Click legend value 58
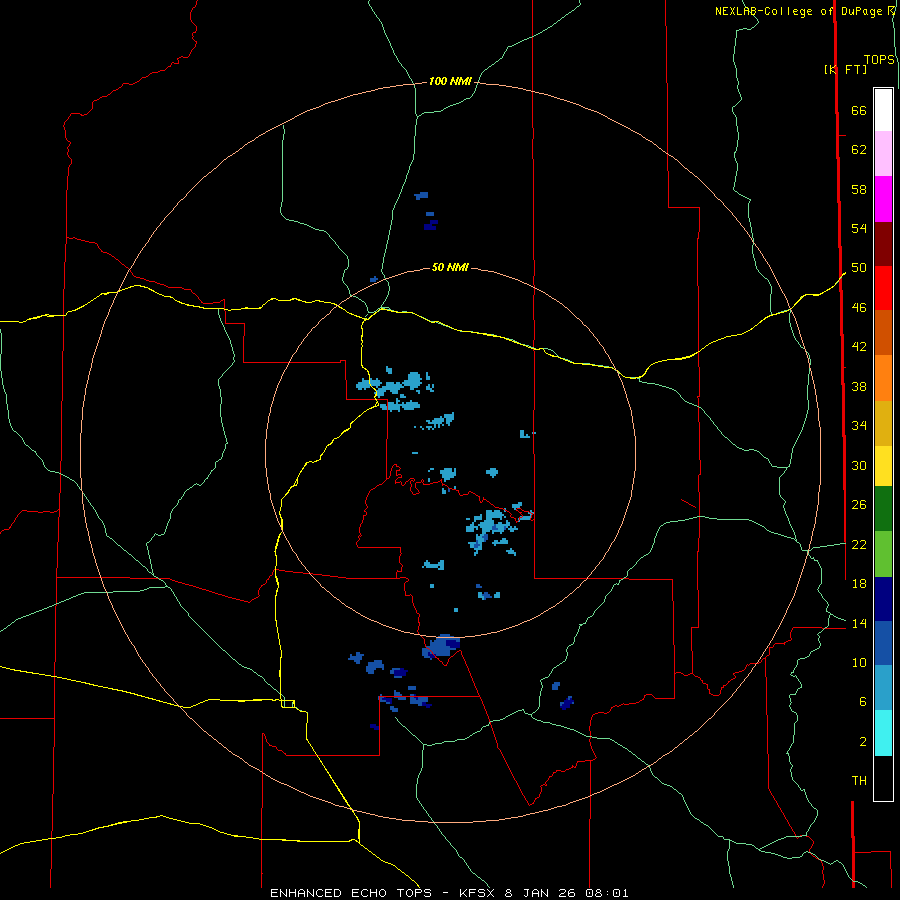 pos(859,189)
